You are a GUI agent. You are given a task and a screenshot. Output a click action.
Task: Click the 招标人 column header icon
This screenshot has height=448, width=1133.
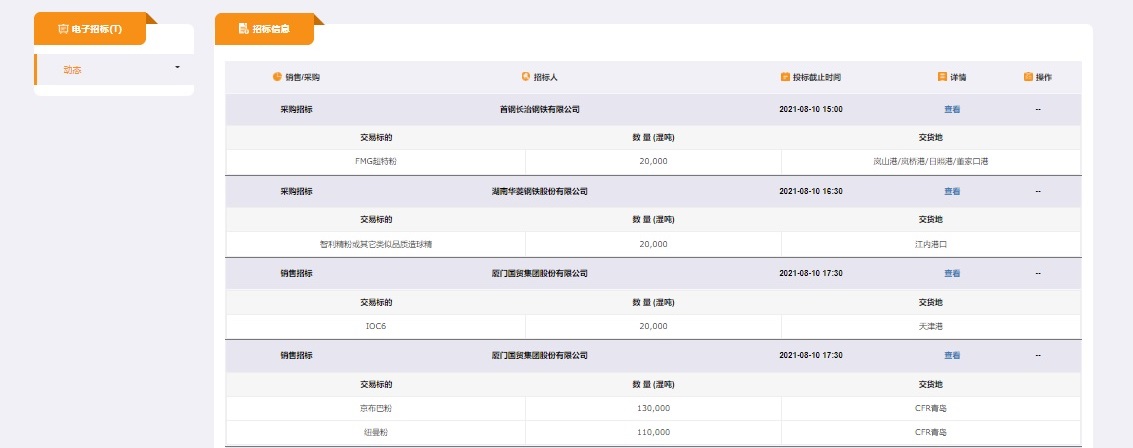click(526, 77)
